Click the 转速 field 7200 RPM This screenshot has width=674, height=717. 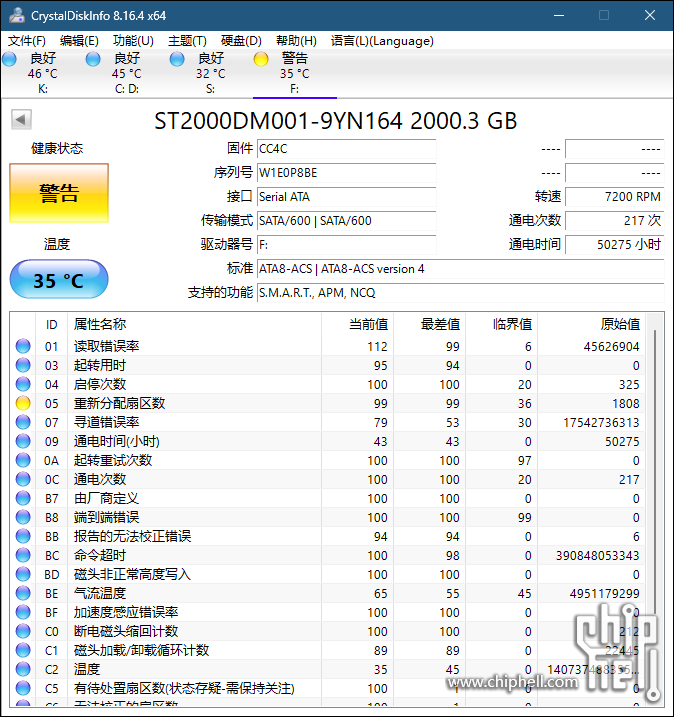(x=615, y=197)
